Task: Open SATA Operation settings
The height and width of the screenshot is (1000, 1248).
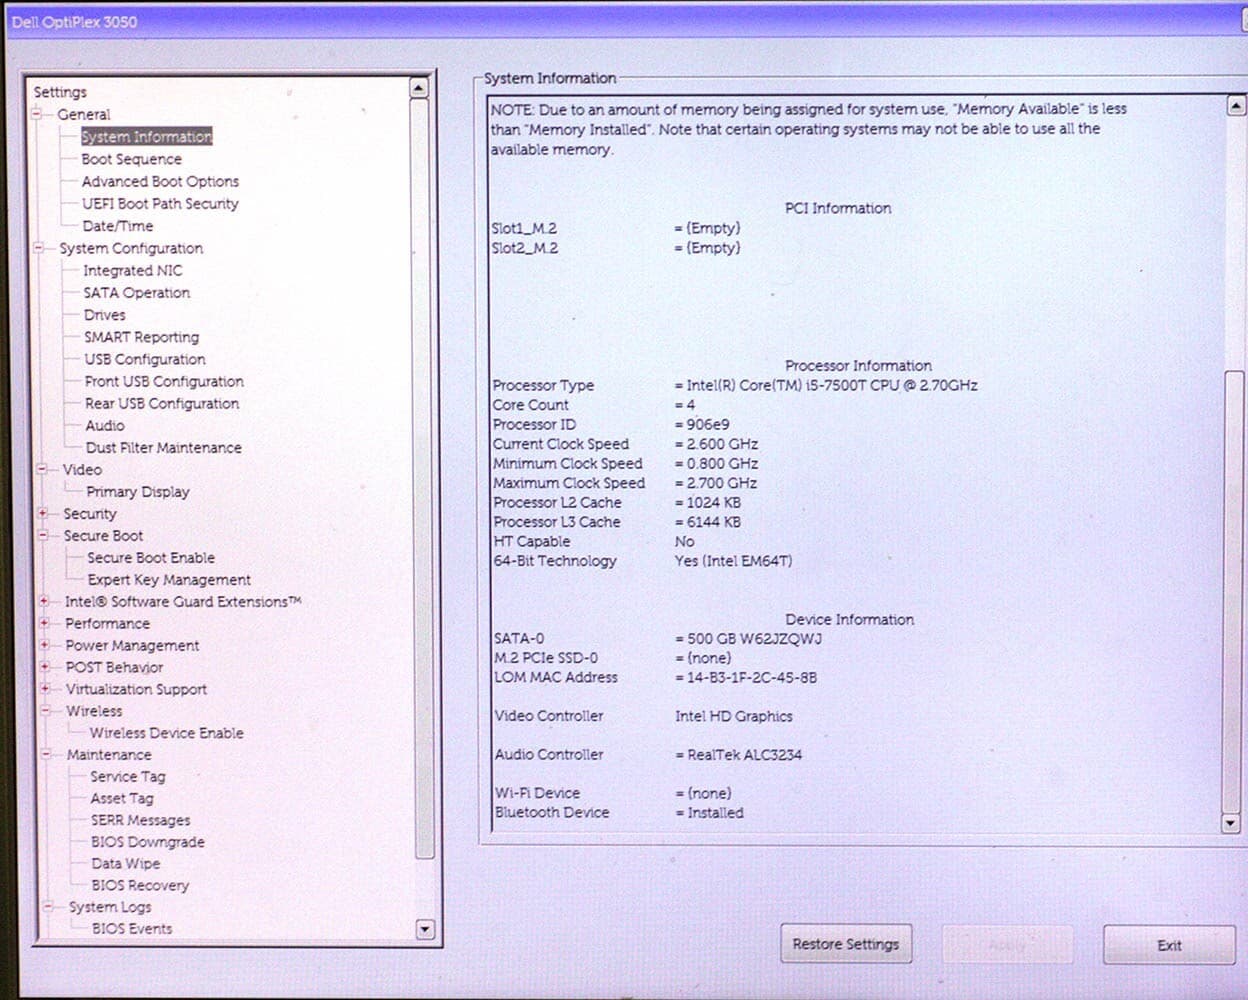Action: point(135,292)
